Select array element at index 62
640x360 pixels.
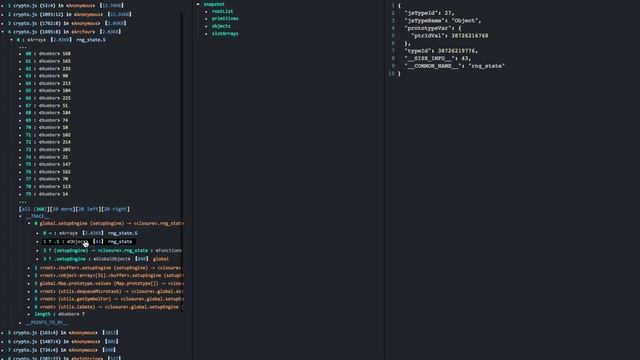[x=48, y=69]
